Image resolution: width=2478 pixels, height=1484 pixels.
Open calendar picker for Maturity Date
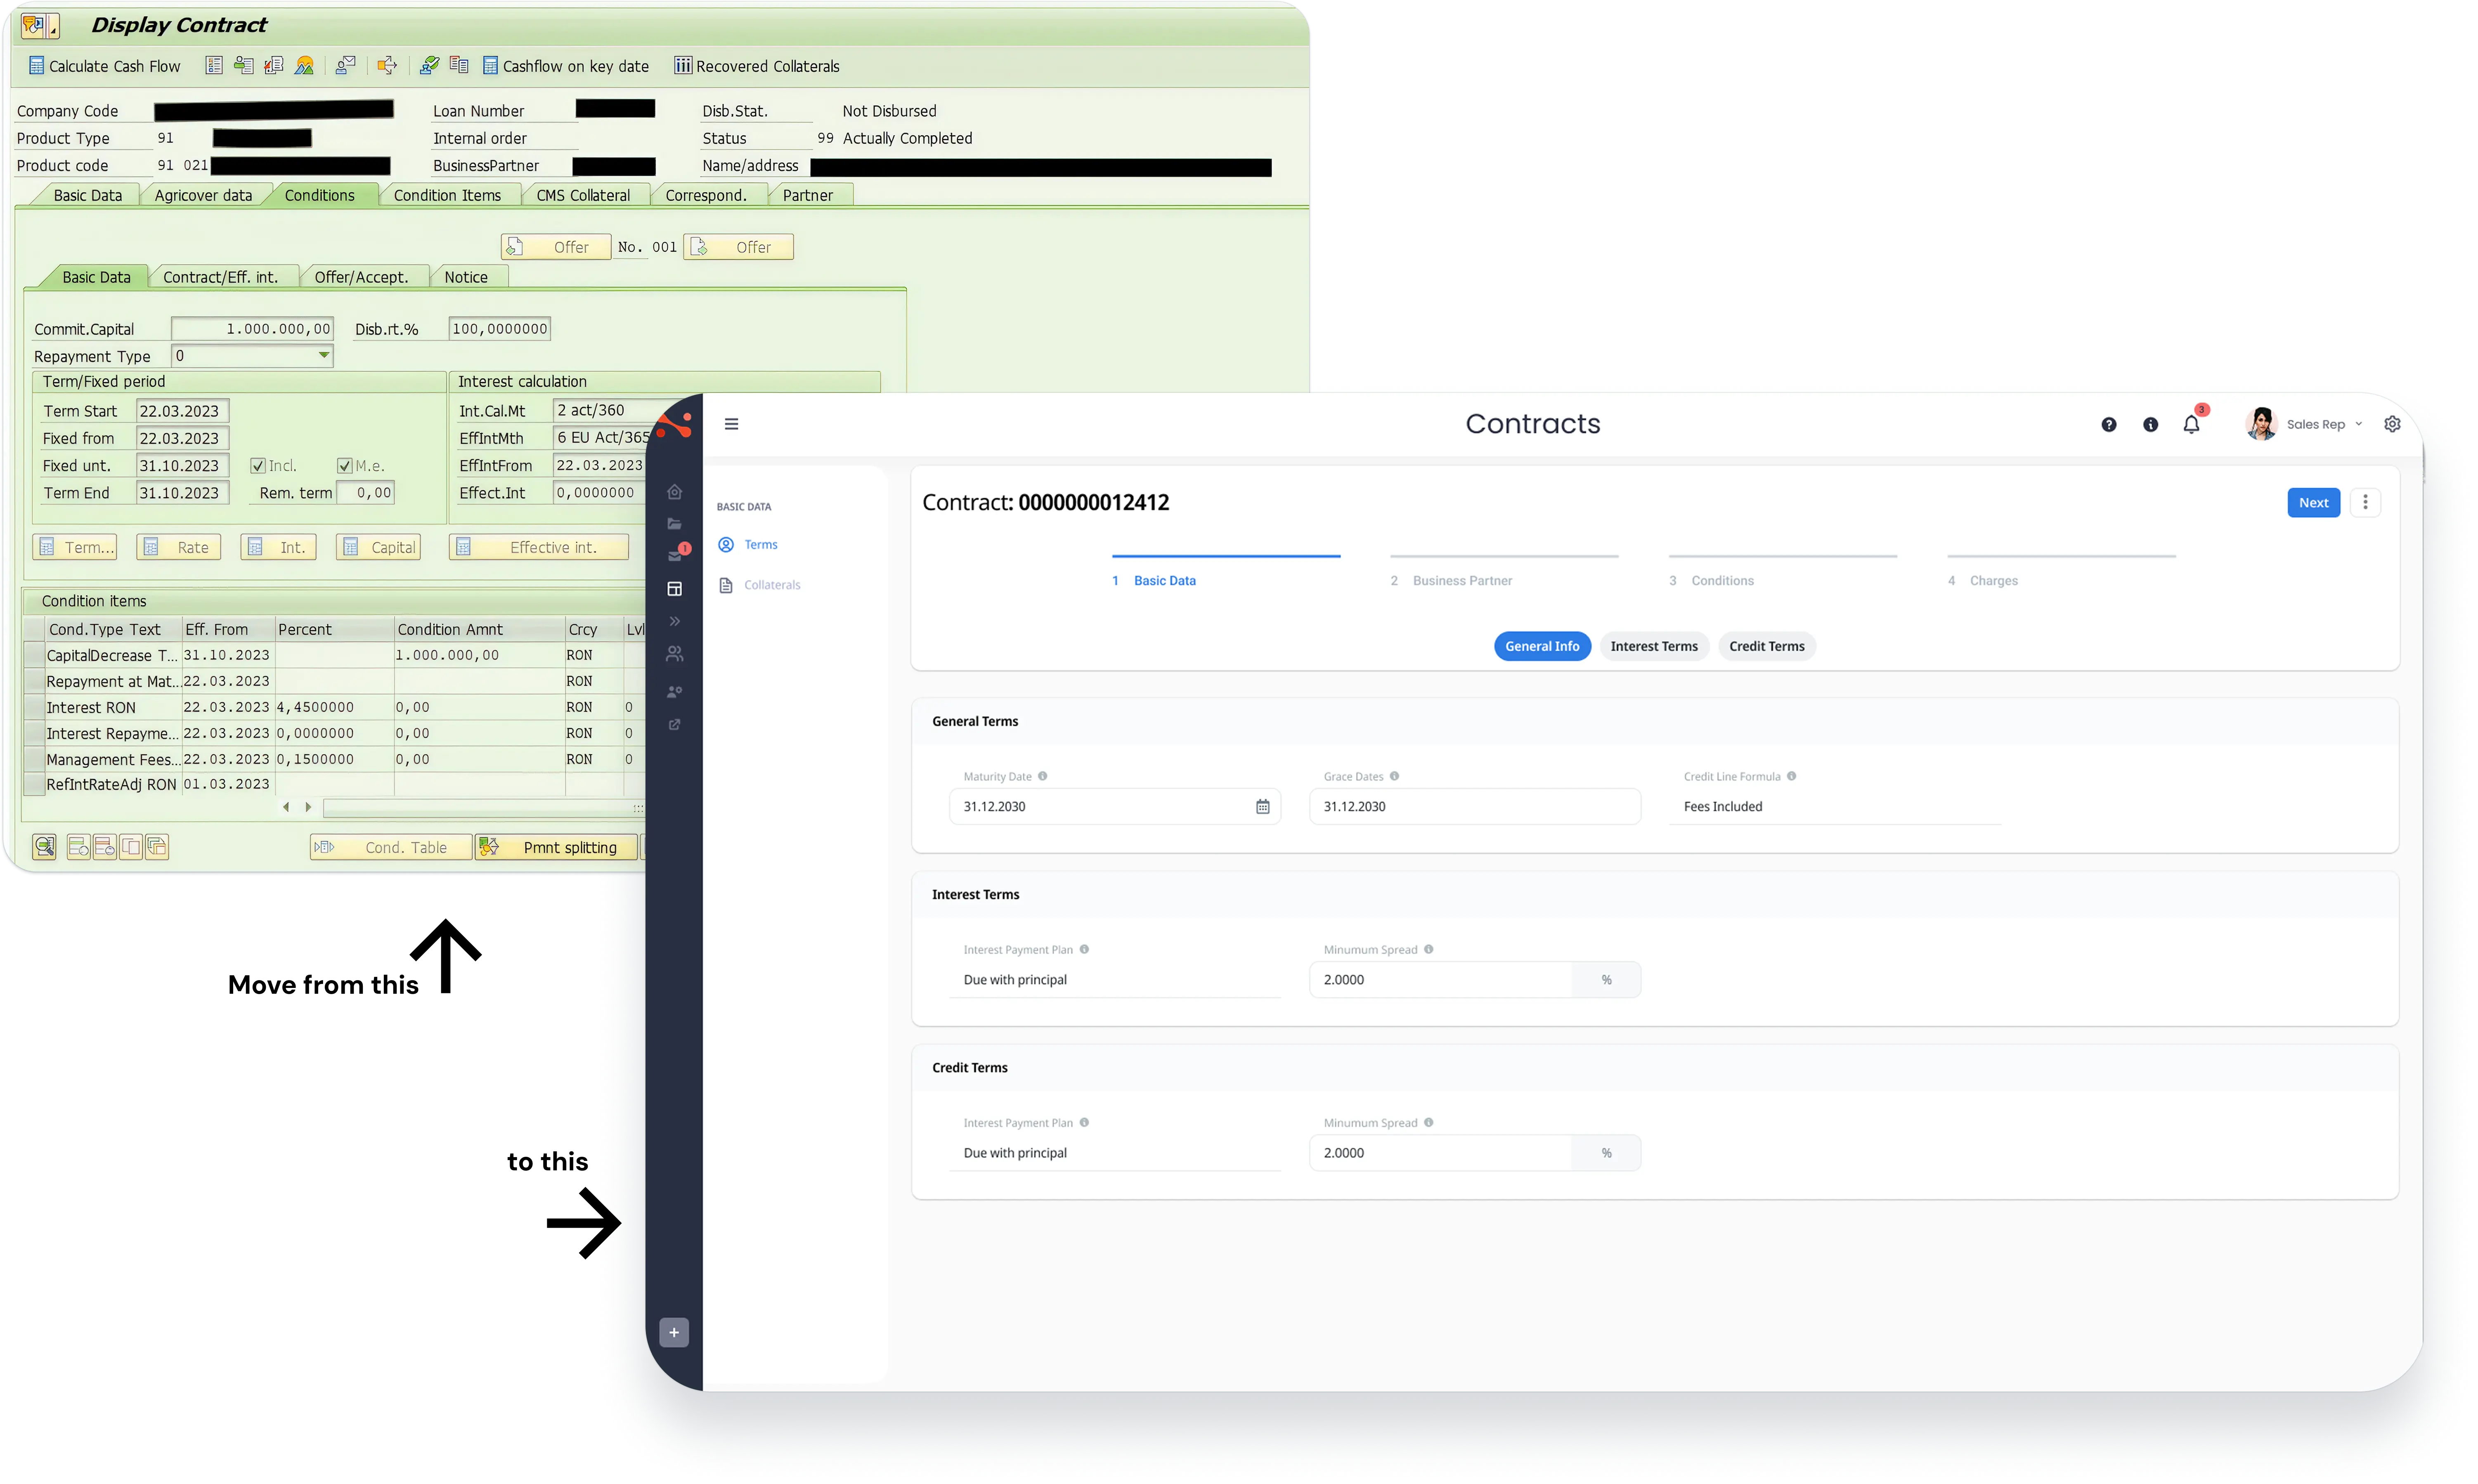(1262, 806)
